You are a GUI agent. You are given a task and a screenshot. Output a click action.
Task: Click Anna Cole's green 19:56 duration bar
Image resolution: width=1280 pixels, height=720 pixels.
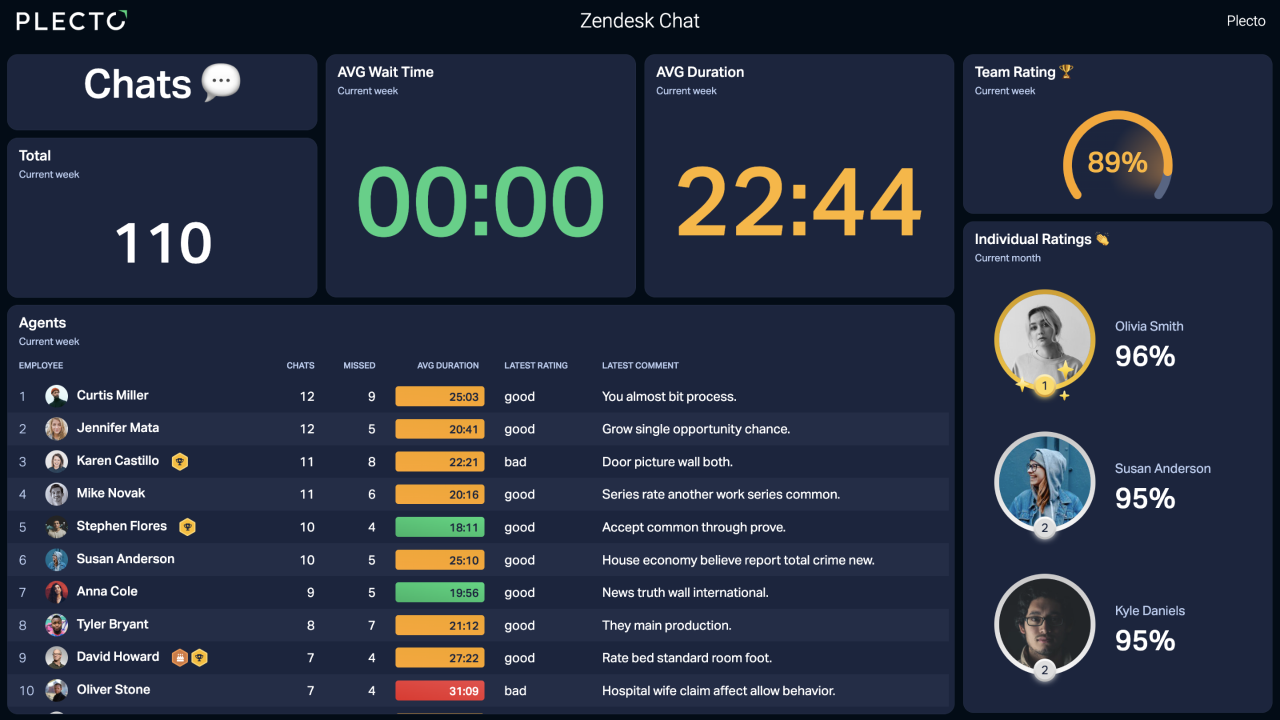440,592
